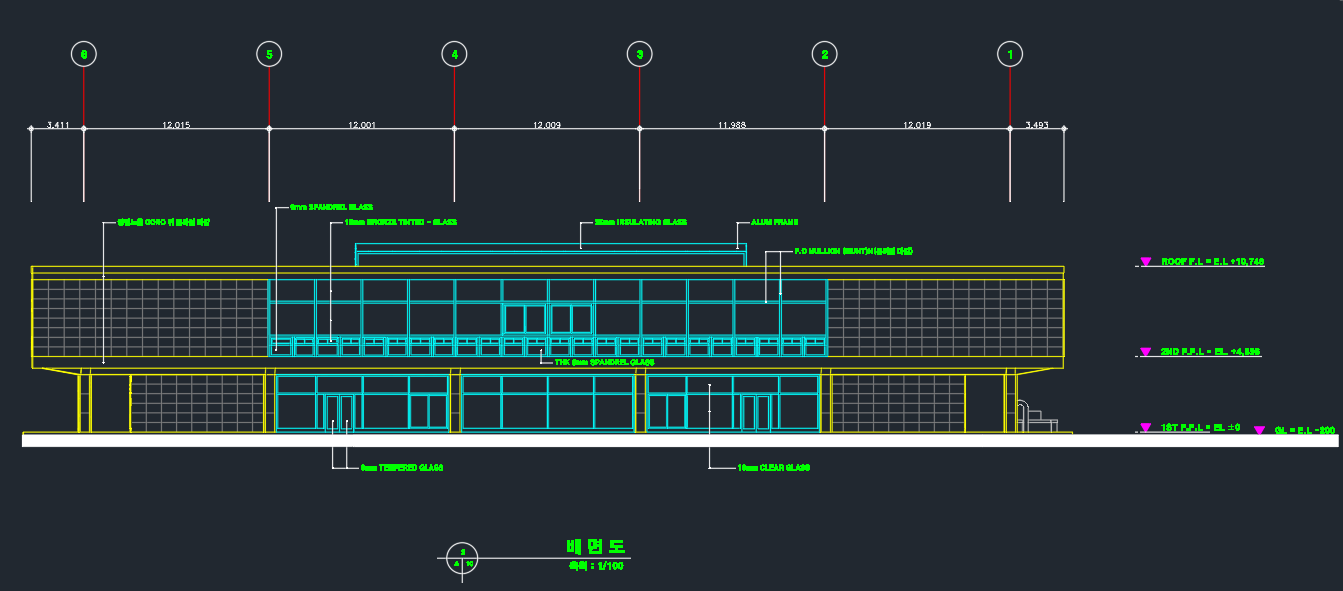Select grid bubble number 4
1343x591 pixels.
click(x=454, y=55)
